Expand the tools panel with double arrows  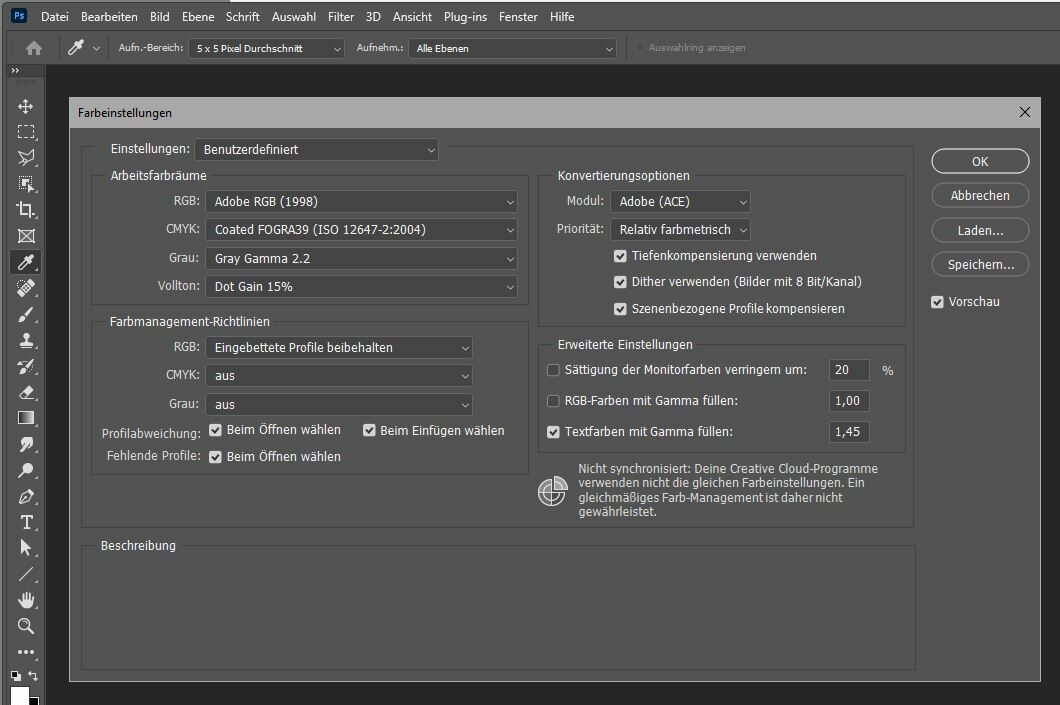[x=16, y=70]
